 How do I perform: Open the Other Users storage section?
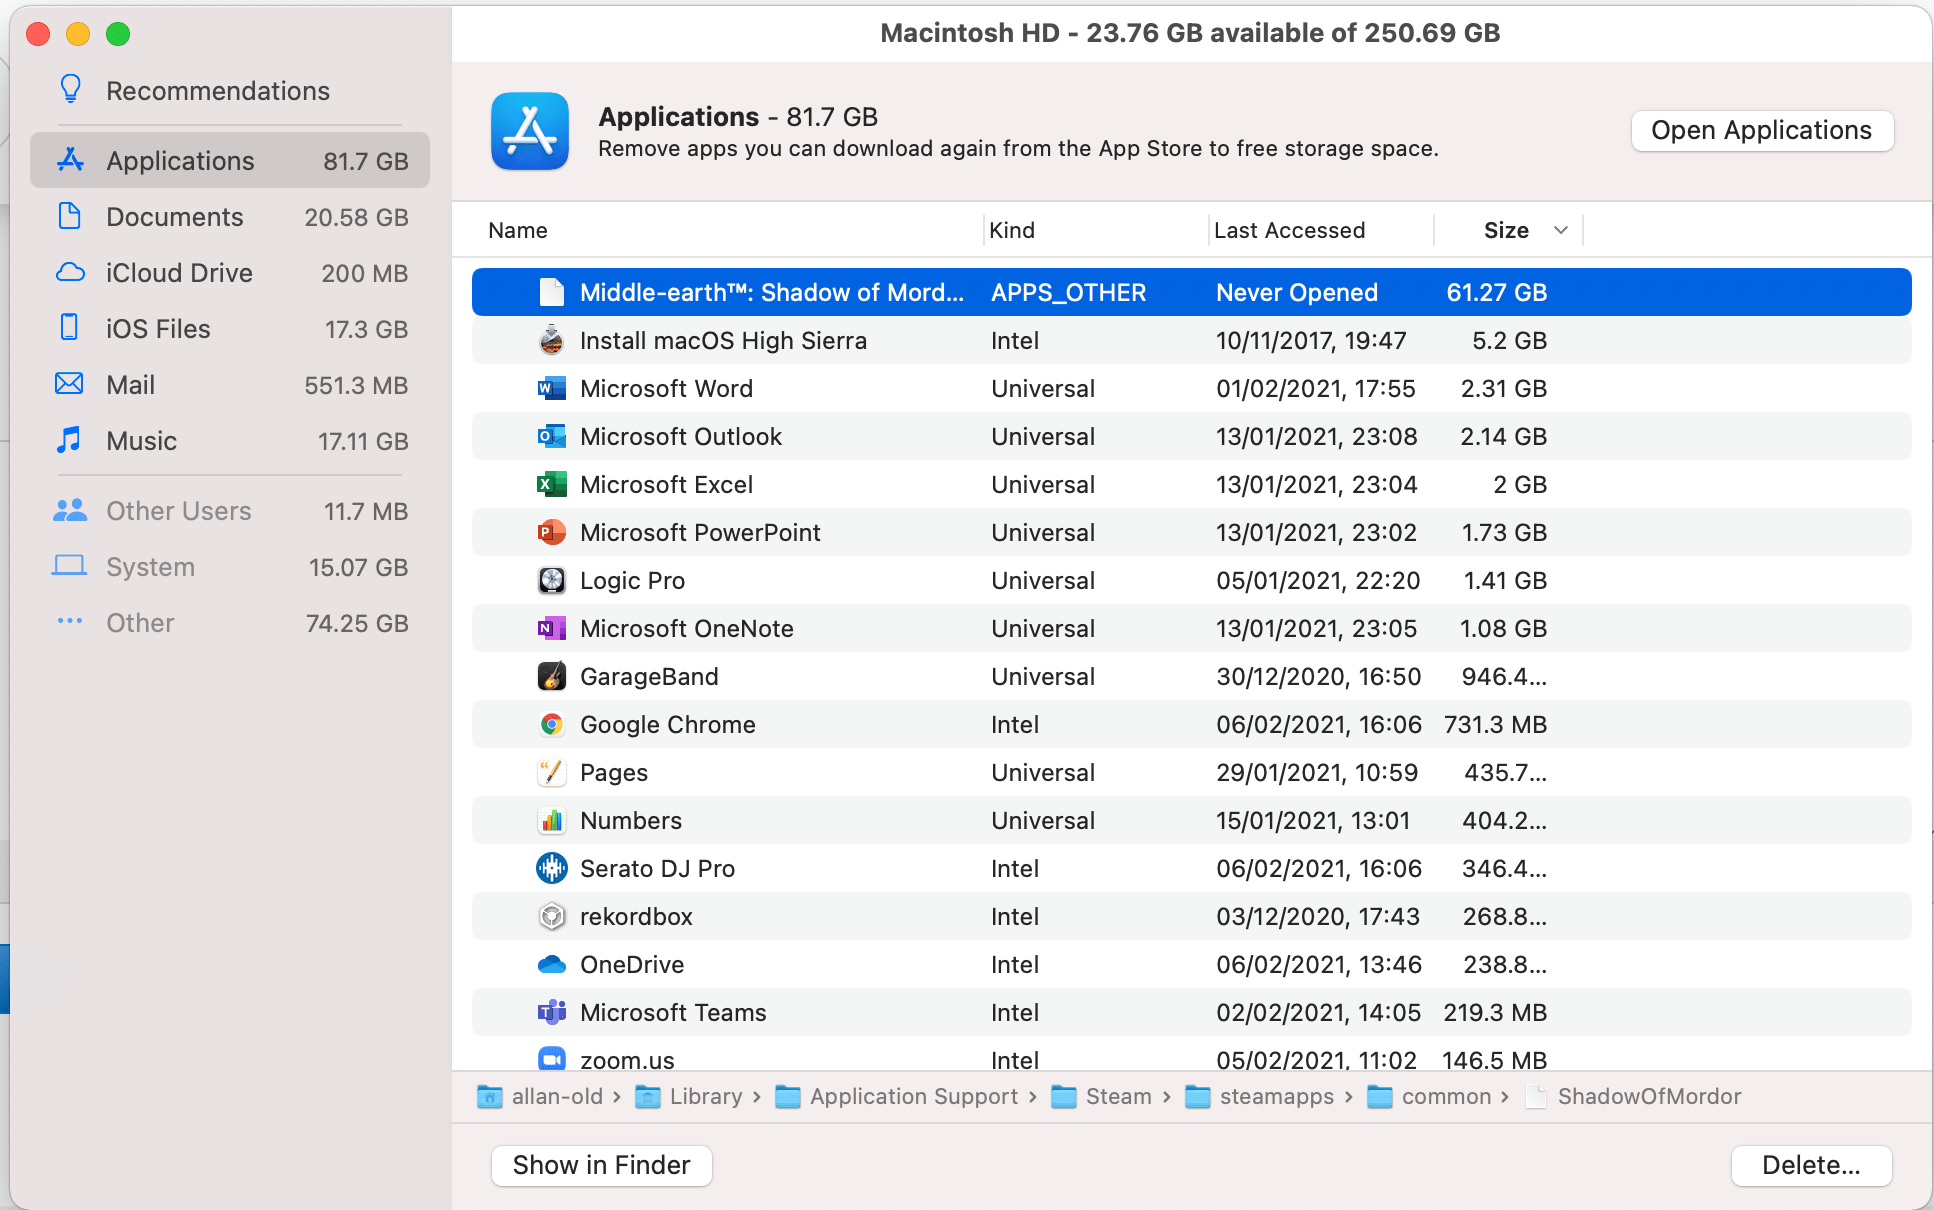(178, 510)
